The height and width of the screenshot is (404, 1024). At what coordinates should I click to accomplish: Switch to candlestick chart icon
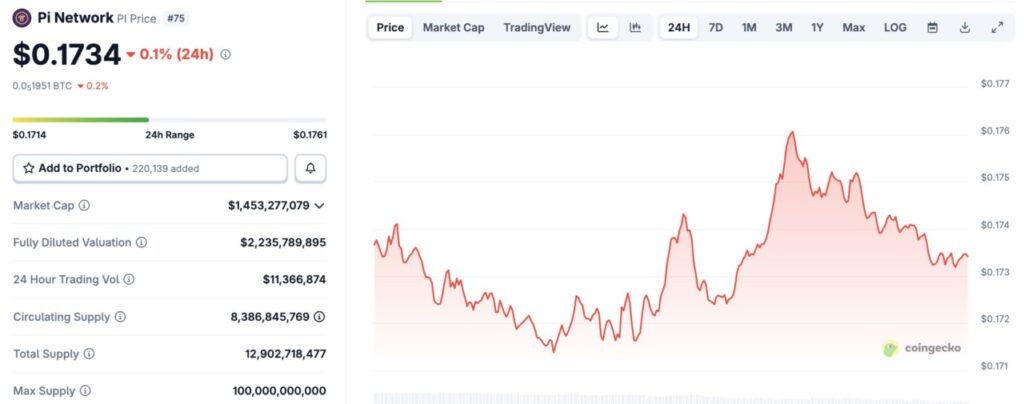[x=635, y=27]
